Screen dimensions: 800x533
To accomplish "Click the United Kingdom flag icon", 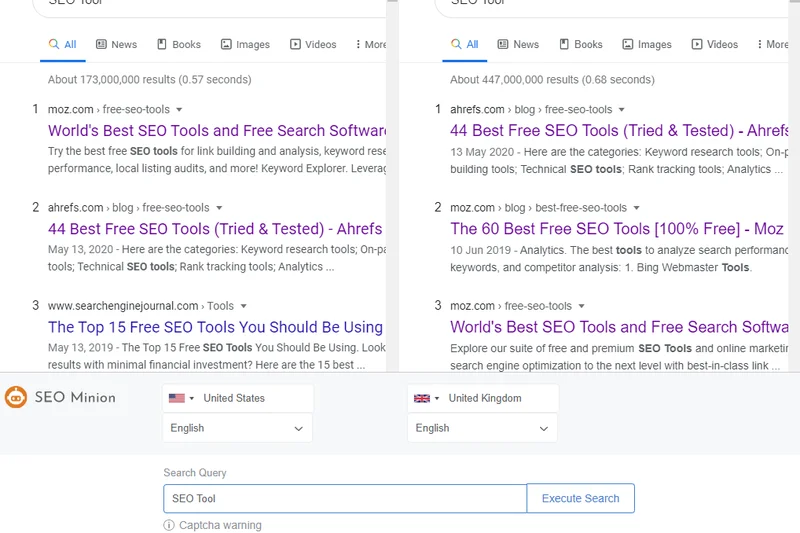I will pos(421,398).
